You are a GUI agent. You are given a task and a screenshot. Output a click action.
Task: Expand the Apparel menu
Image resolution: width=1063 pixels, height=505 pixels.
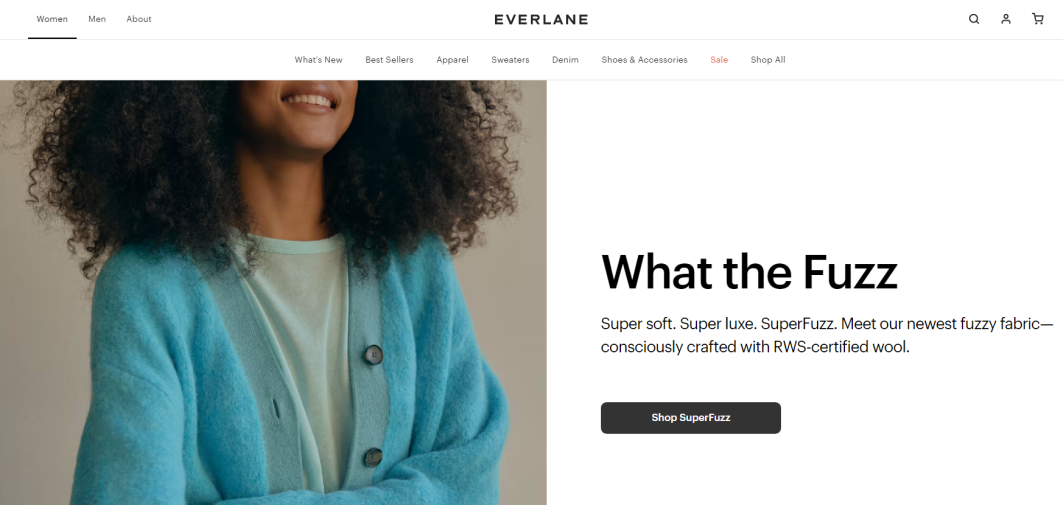tap(452, 60)
